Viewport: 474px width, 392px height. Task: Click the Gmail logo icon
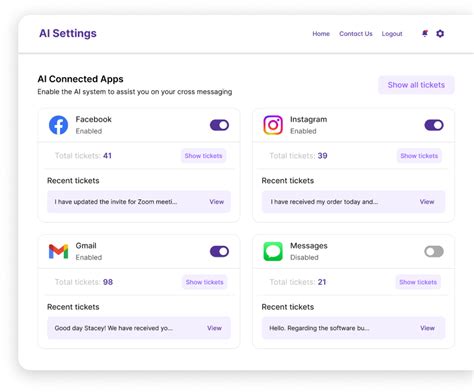coord(58,251)
